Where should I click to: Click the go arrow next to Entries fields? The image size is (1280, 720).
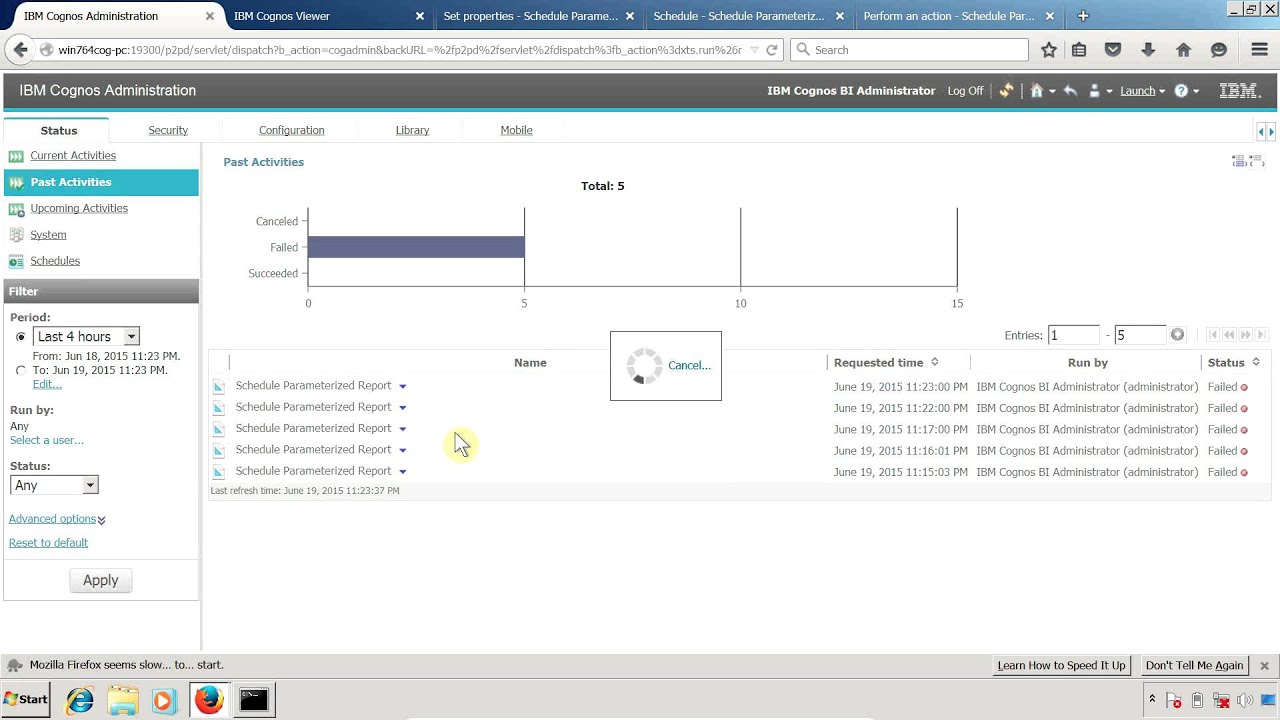click(x=1177, y=335)
